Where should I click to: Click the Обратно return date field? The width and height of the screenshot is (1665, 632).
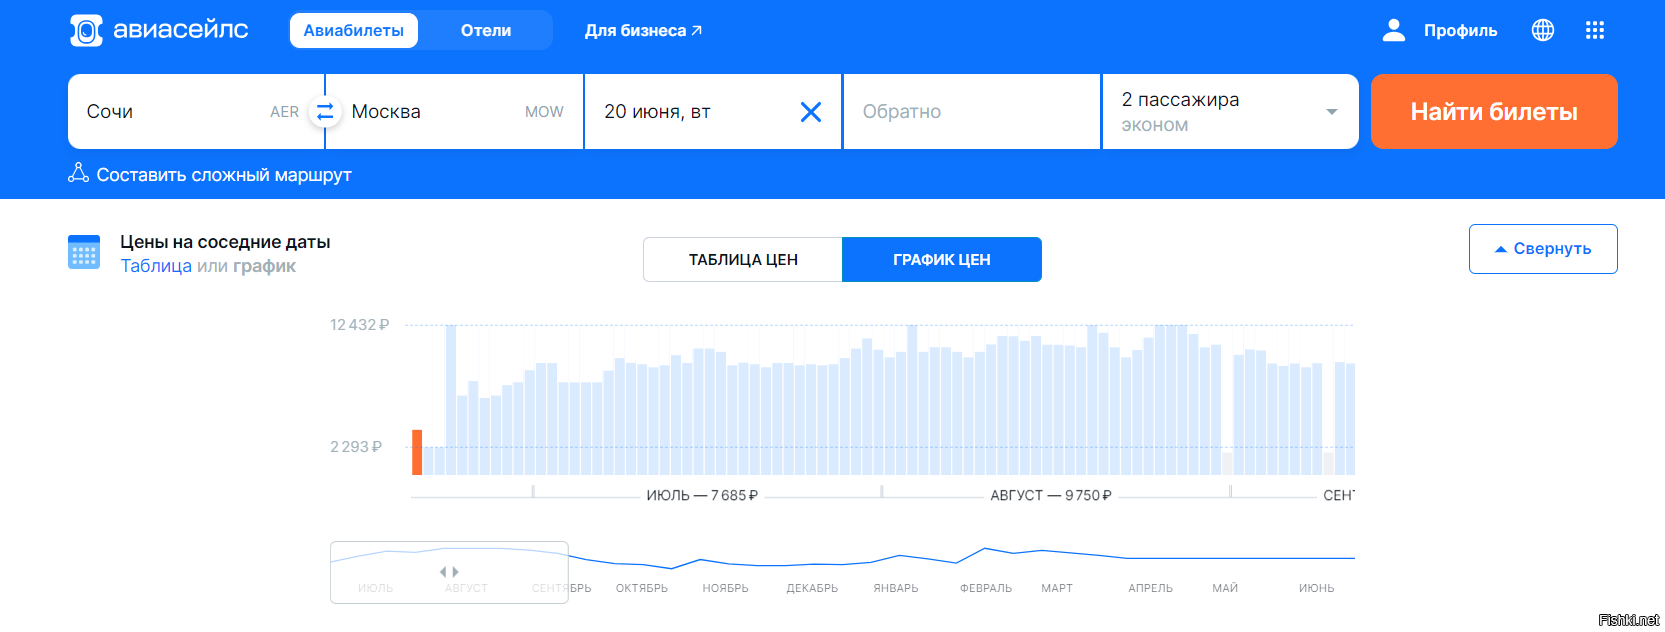pyautogui.click(x=971, y=112)
